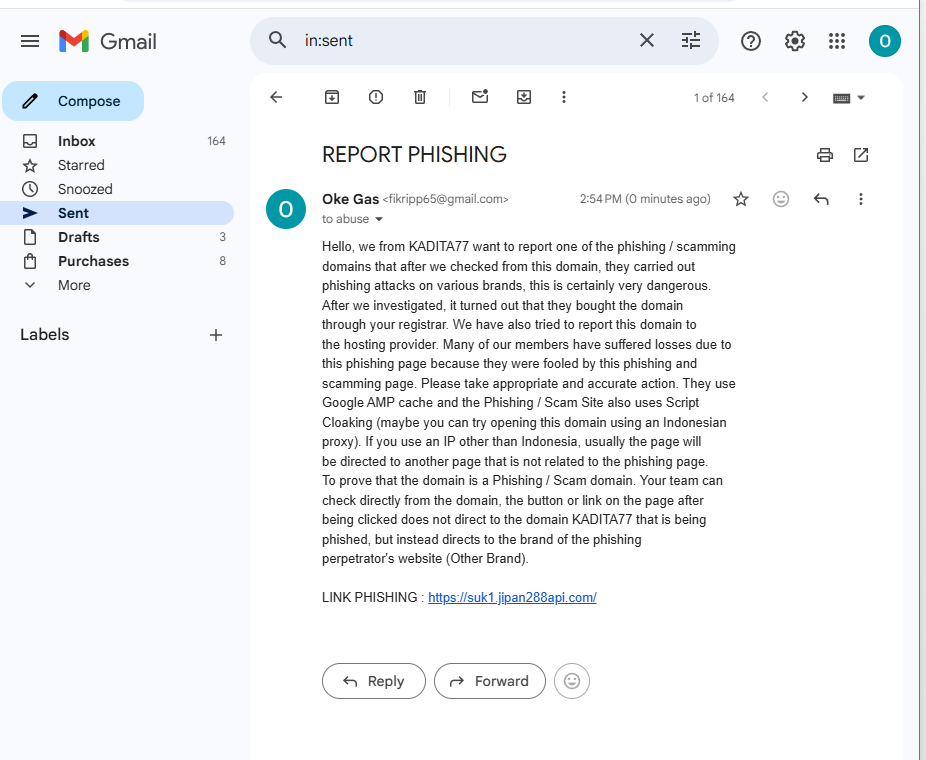Open email in new window
This screenshot has width=926, height=760.
click(861, 155)
